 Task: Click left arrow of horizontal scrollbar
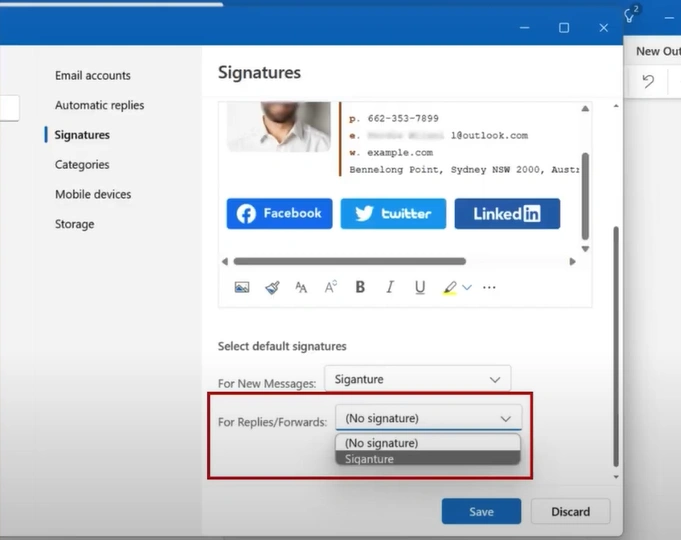[225, 261]
